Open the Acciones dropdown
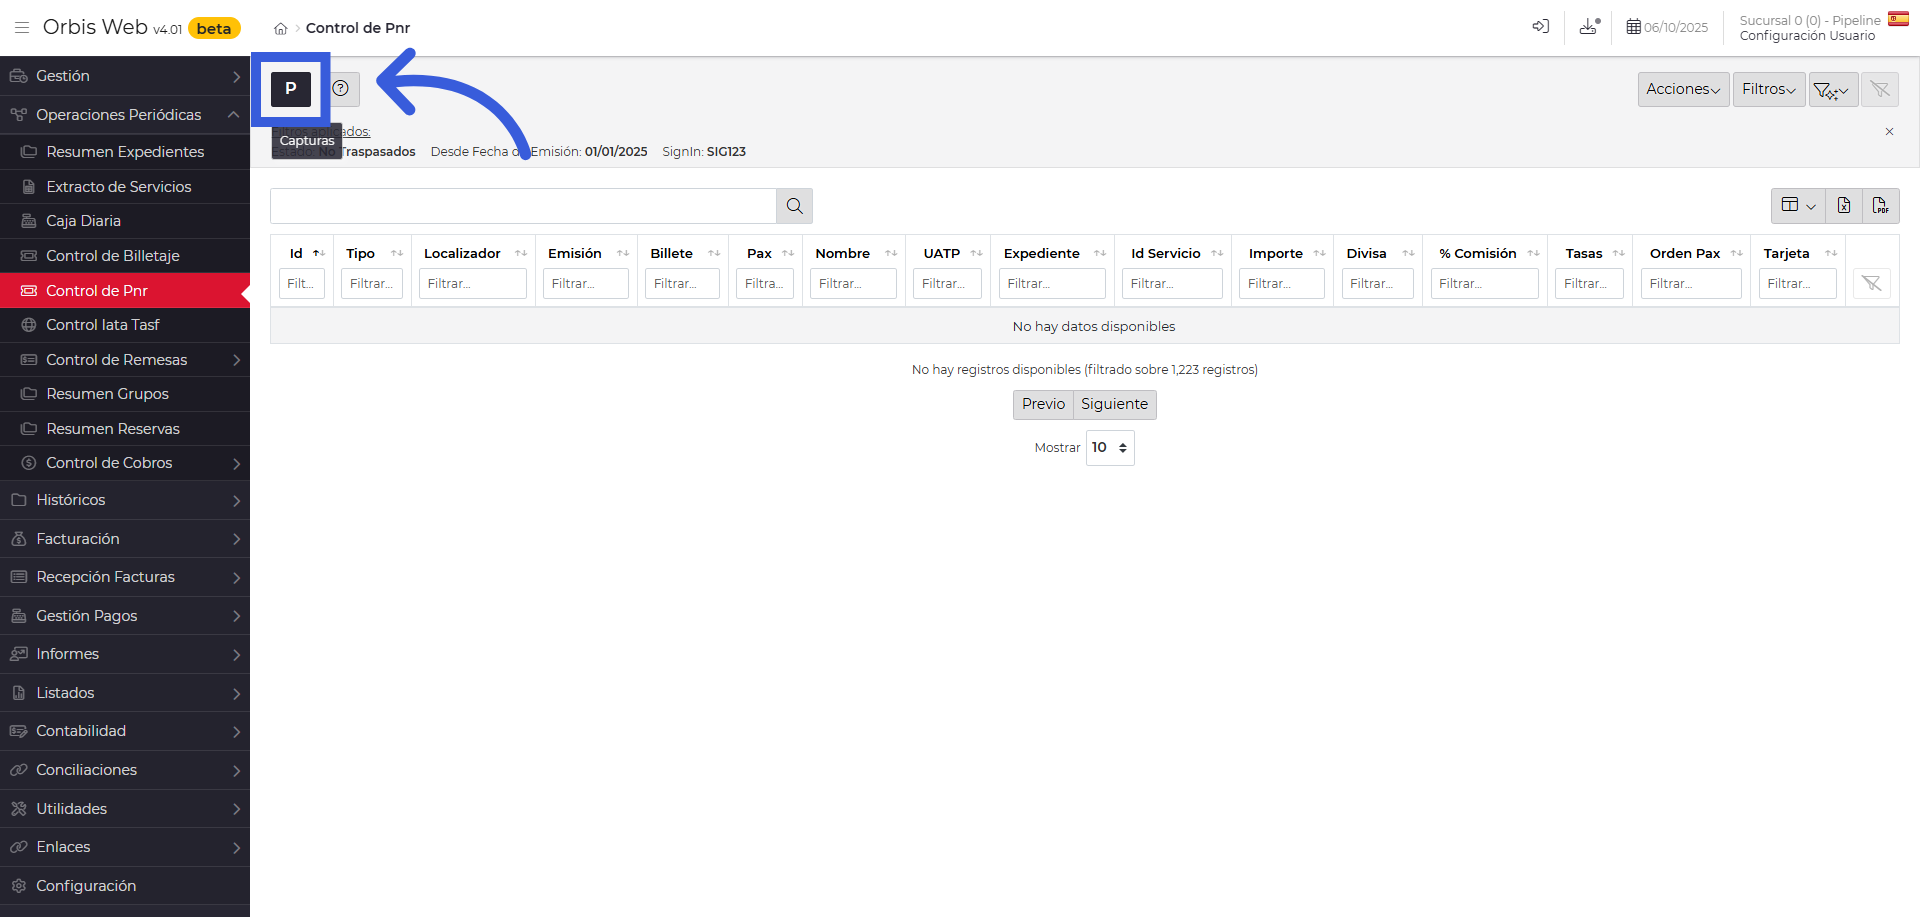 [x=1683, y=90]
